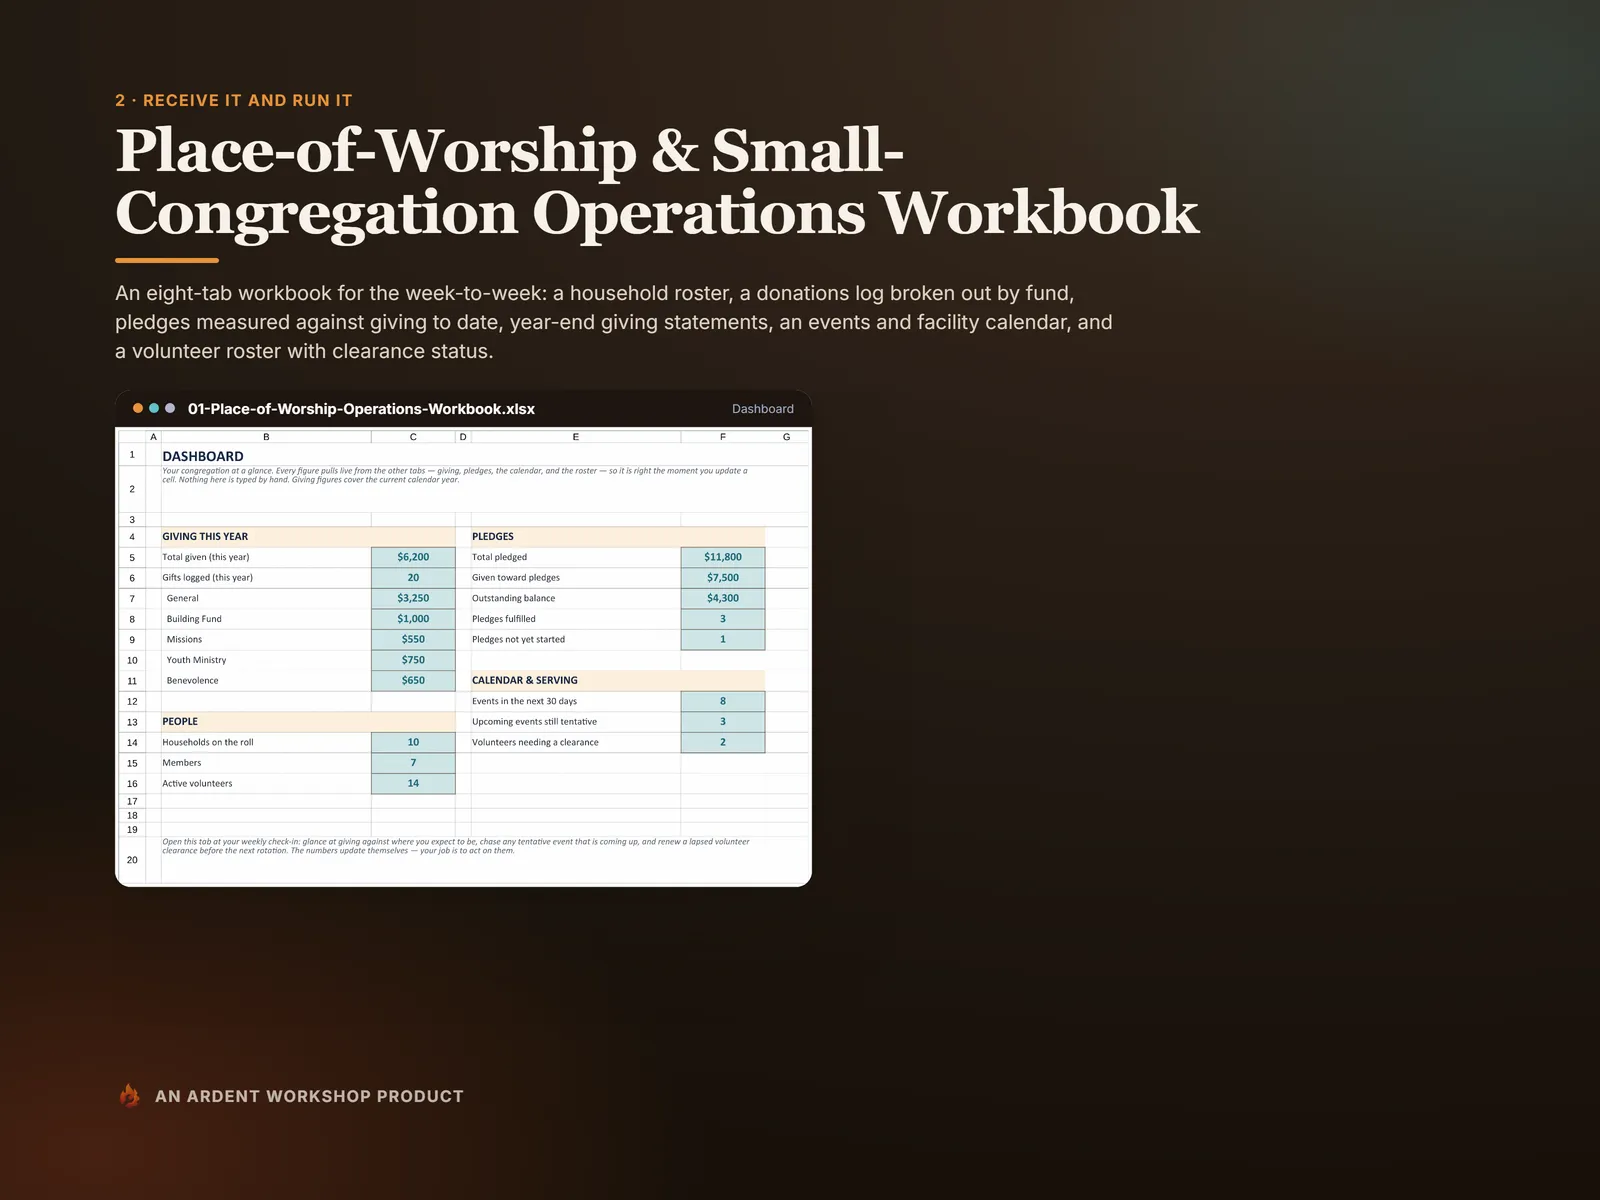The image size is (1600, 1200).
Task: Select row 20 header
Action: (132, 860)
